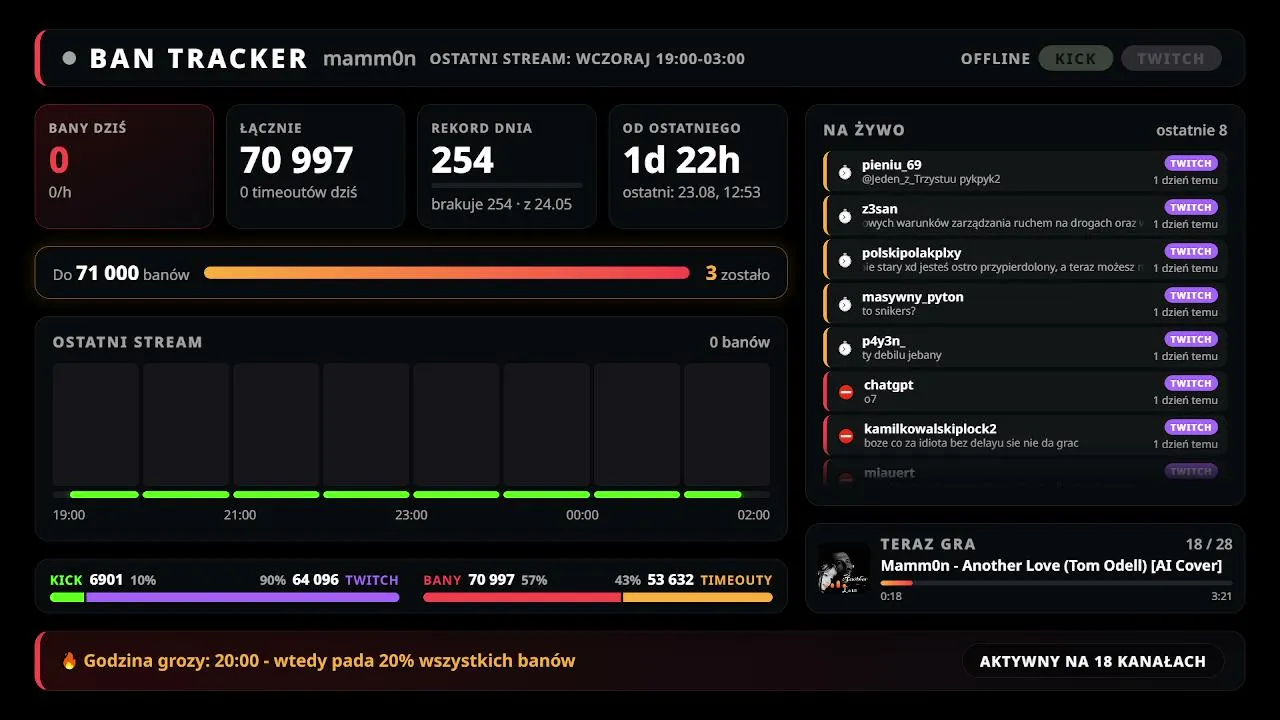The height and width of the screenshot is (720, 1280).
Task: Click the 'Godzina grozy: 20:00' banner text
Action: (330, 661)
